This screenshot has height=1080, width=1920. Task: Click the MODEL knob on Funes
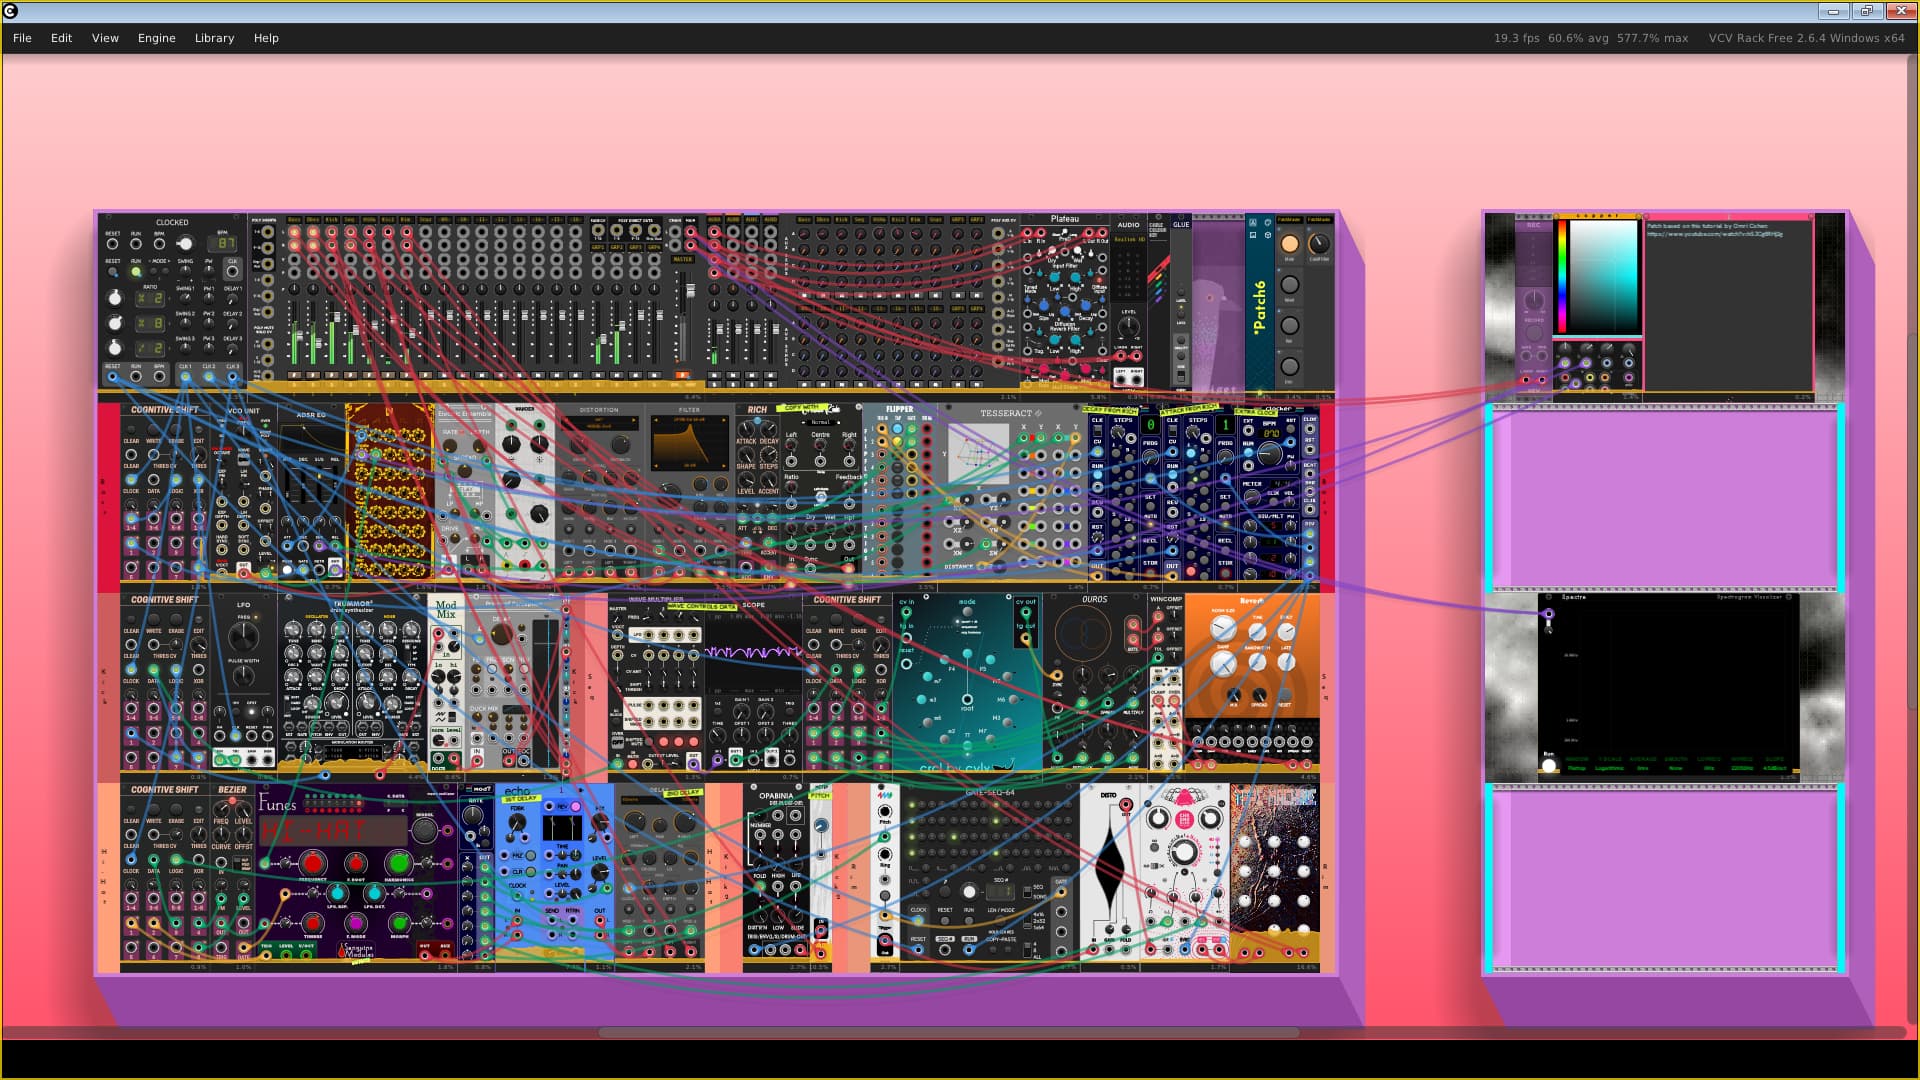coord(424,830)
